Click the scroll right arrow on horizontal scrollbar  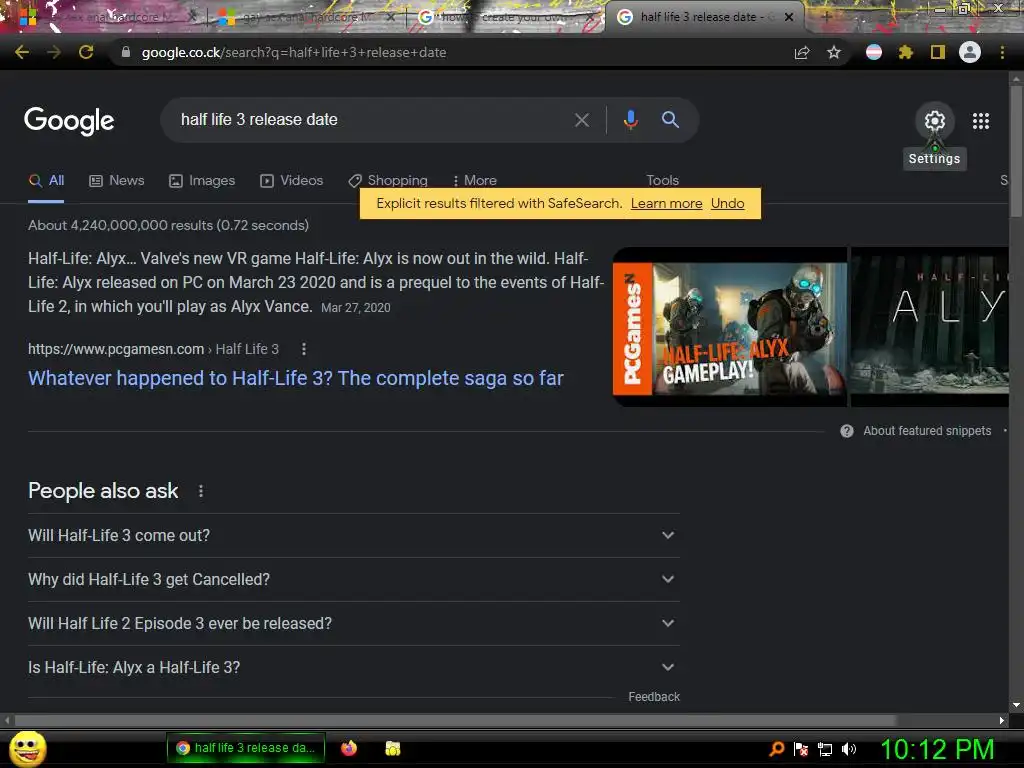coord(1002,720)
